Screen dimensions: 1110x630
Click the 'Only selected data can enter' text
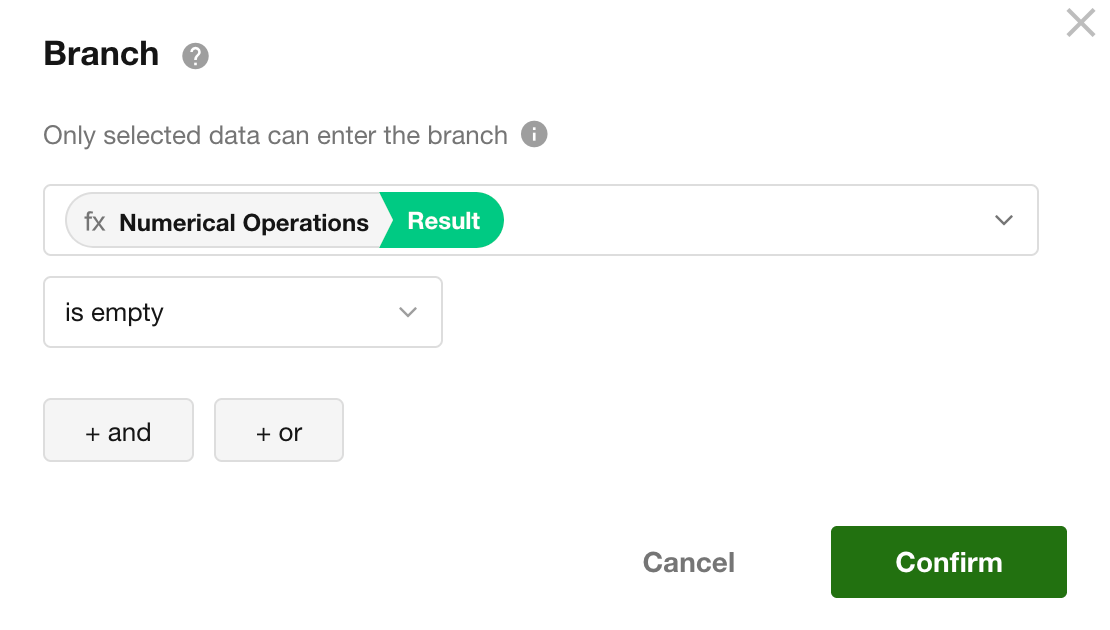tap(275, 135)
